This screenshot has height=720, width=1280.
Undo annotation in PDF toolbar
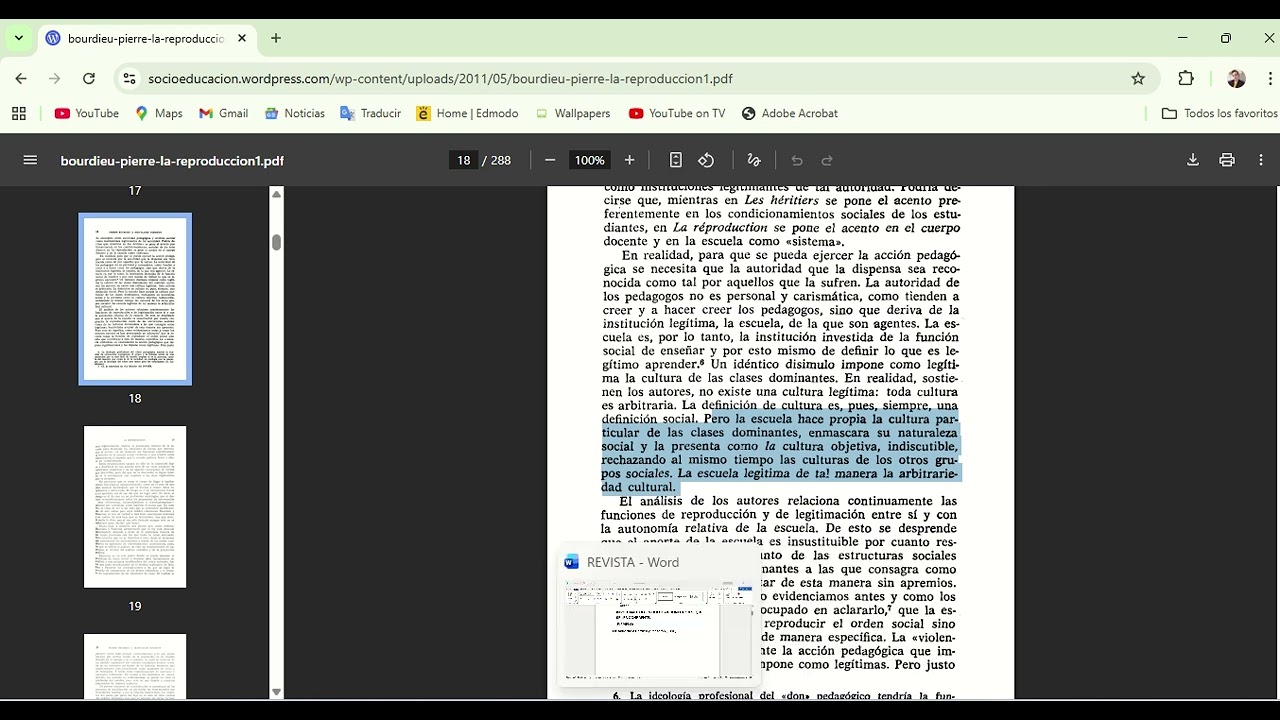[x=797, y=160]
